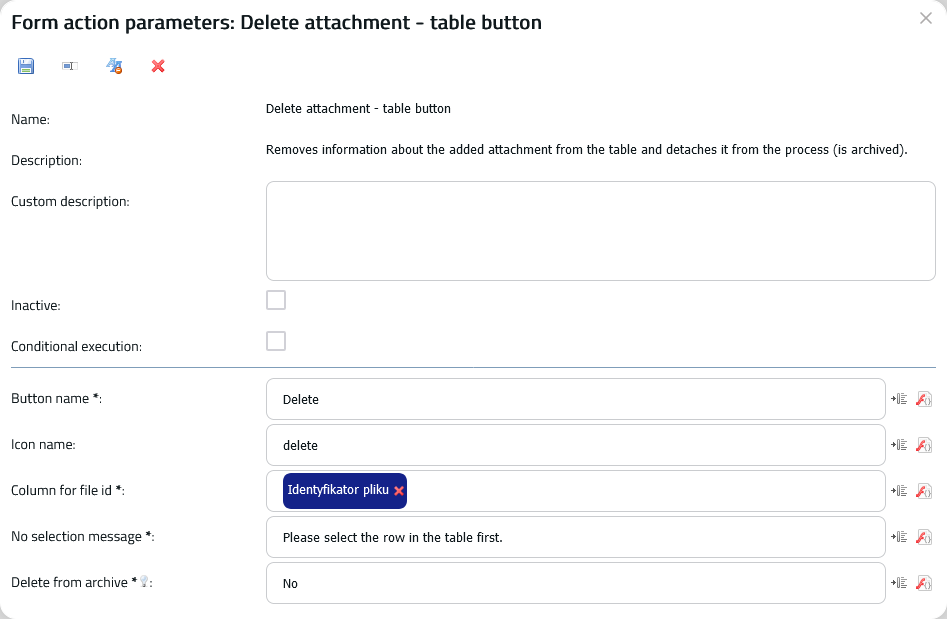947x619 pixels.
Task: Focus the Button name field containing Delete
Action: 576,399
